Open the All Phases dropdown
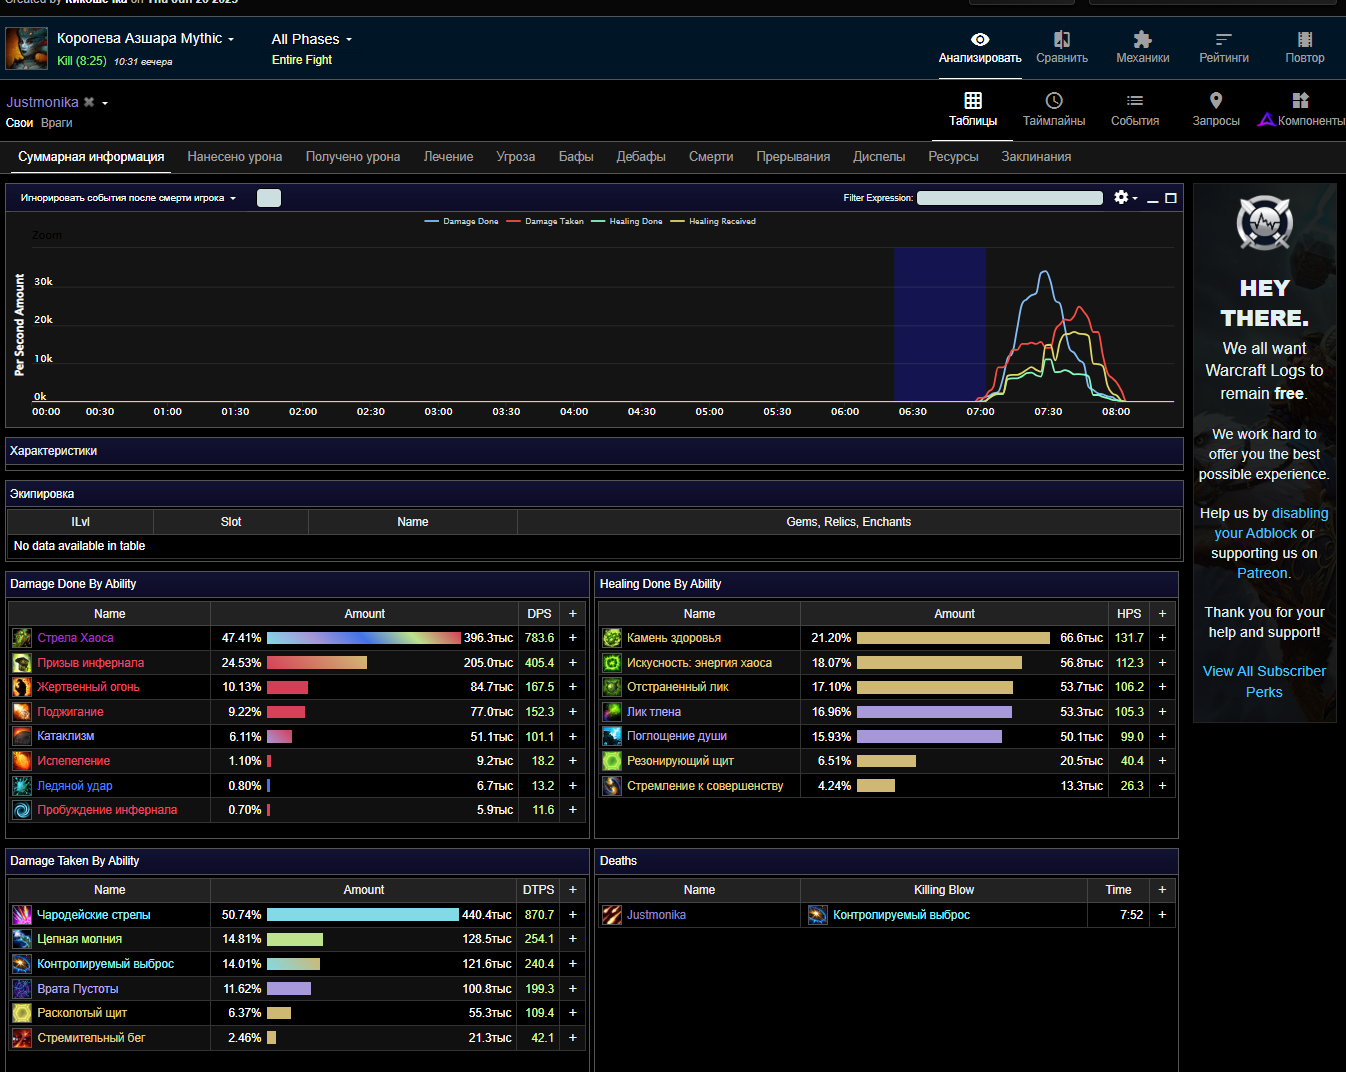 click(x=311, y=39)
